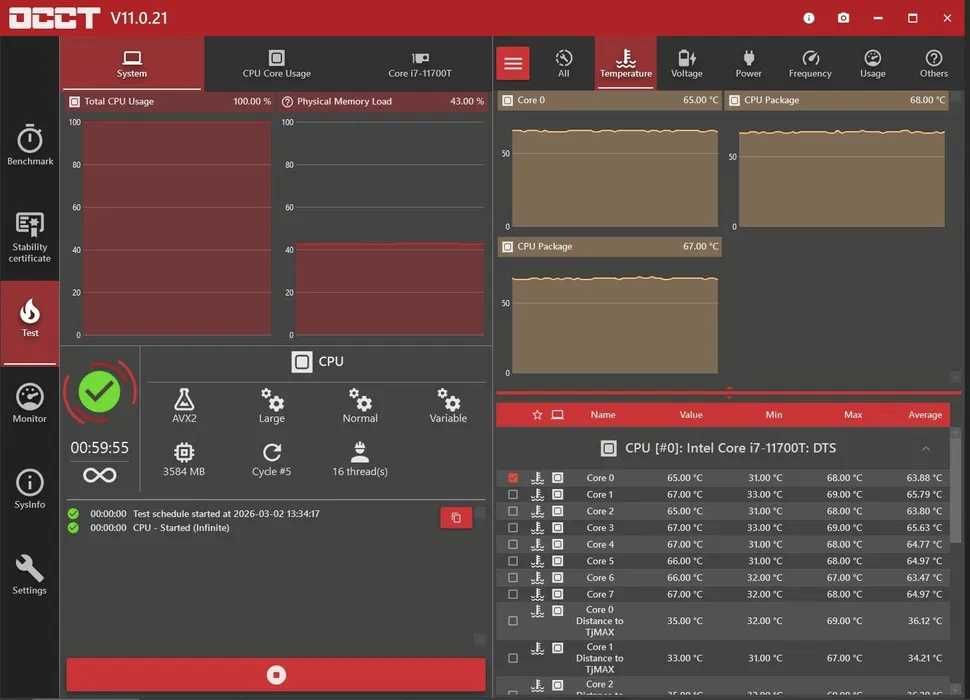This screenshot has width=970, height=700.
Task: Open the Stability certificate section
Action: (x=30, y=237)
